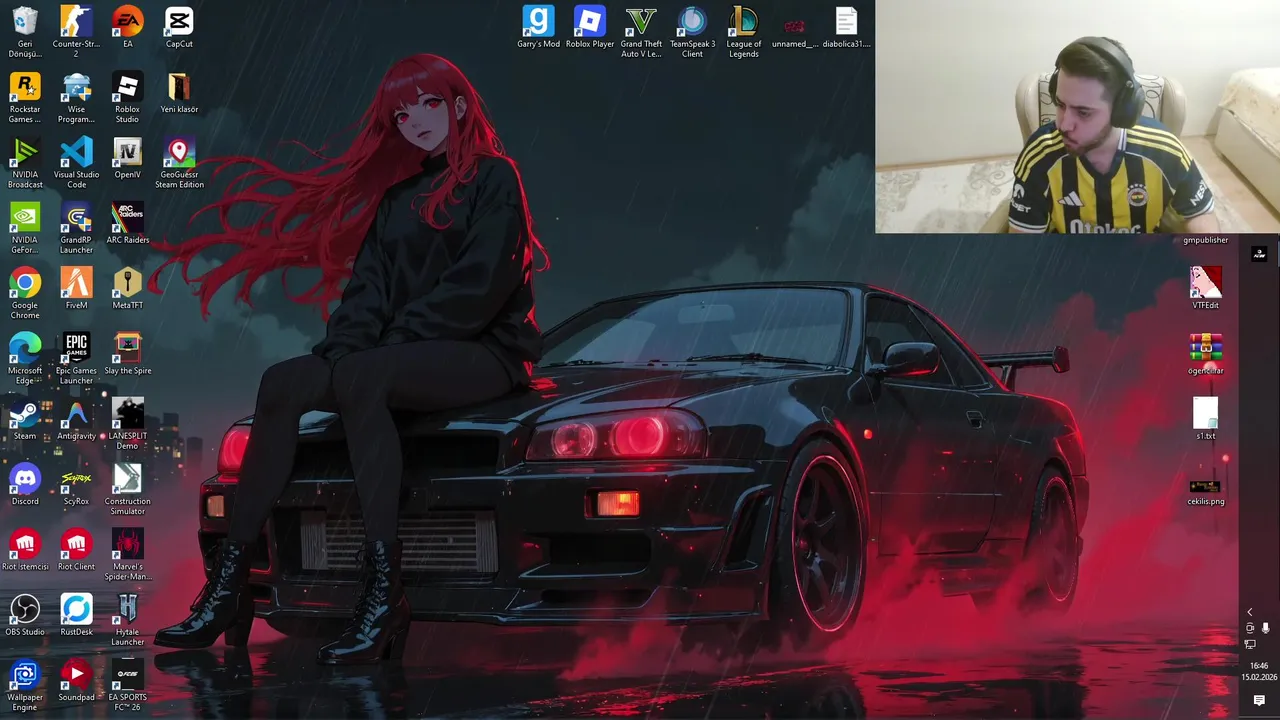Select the gmpublisher label text
This screenshot has height=720, width=1280.
1205,240
